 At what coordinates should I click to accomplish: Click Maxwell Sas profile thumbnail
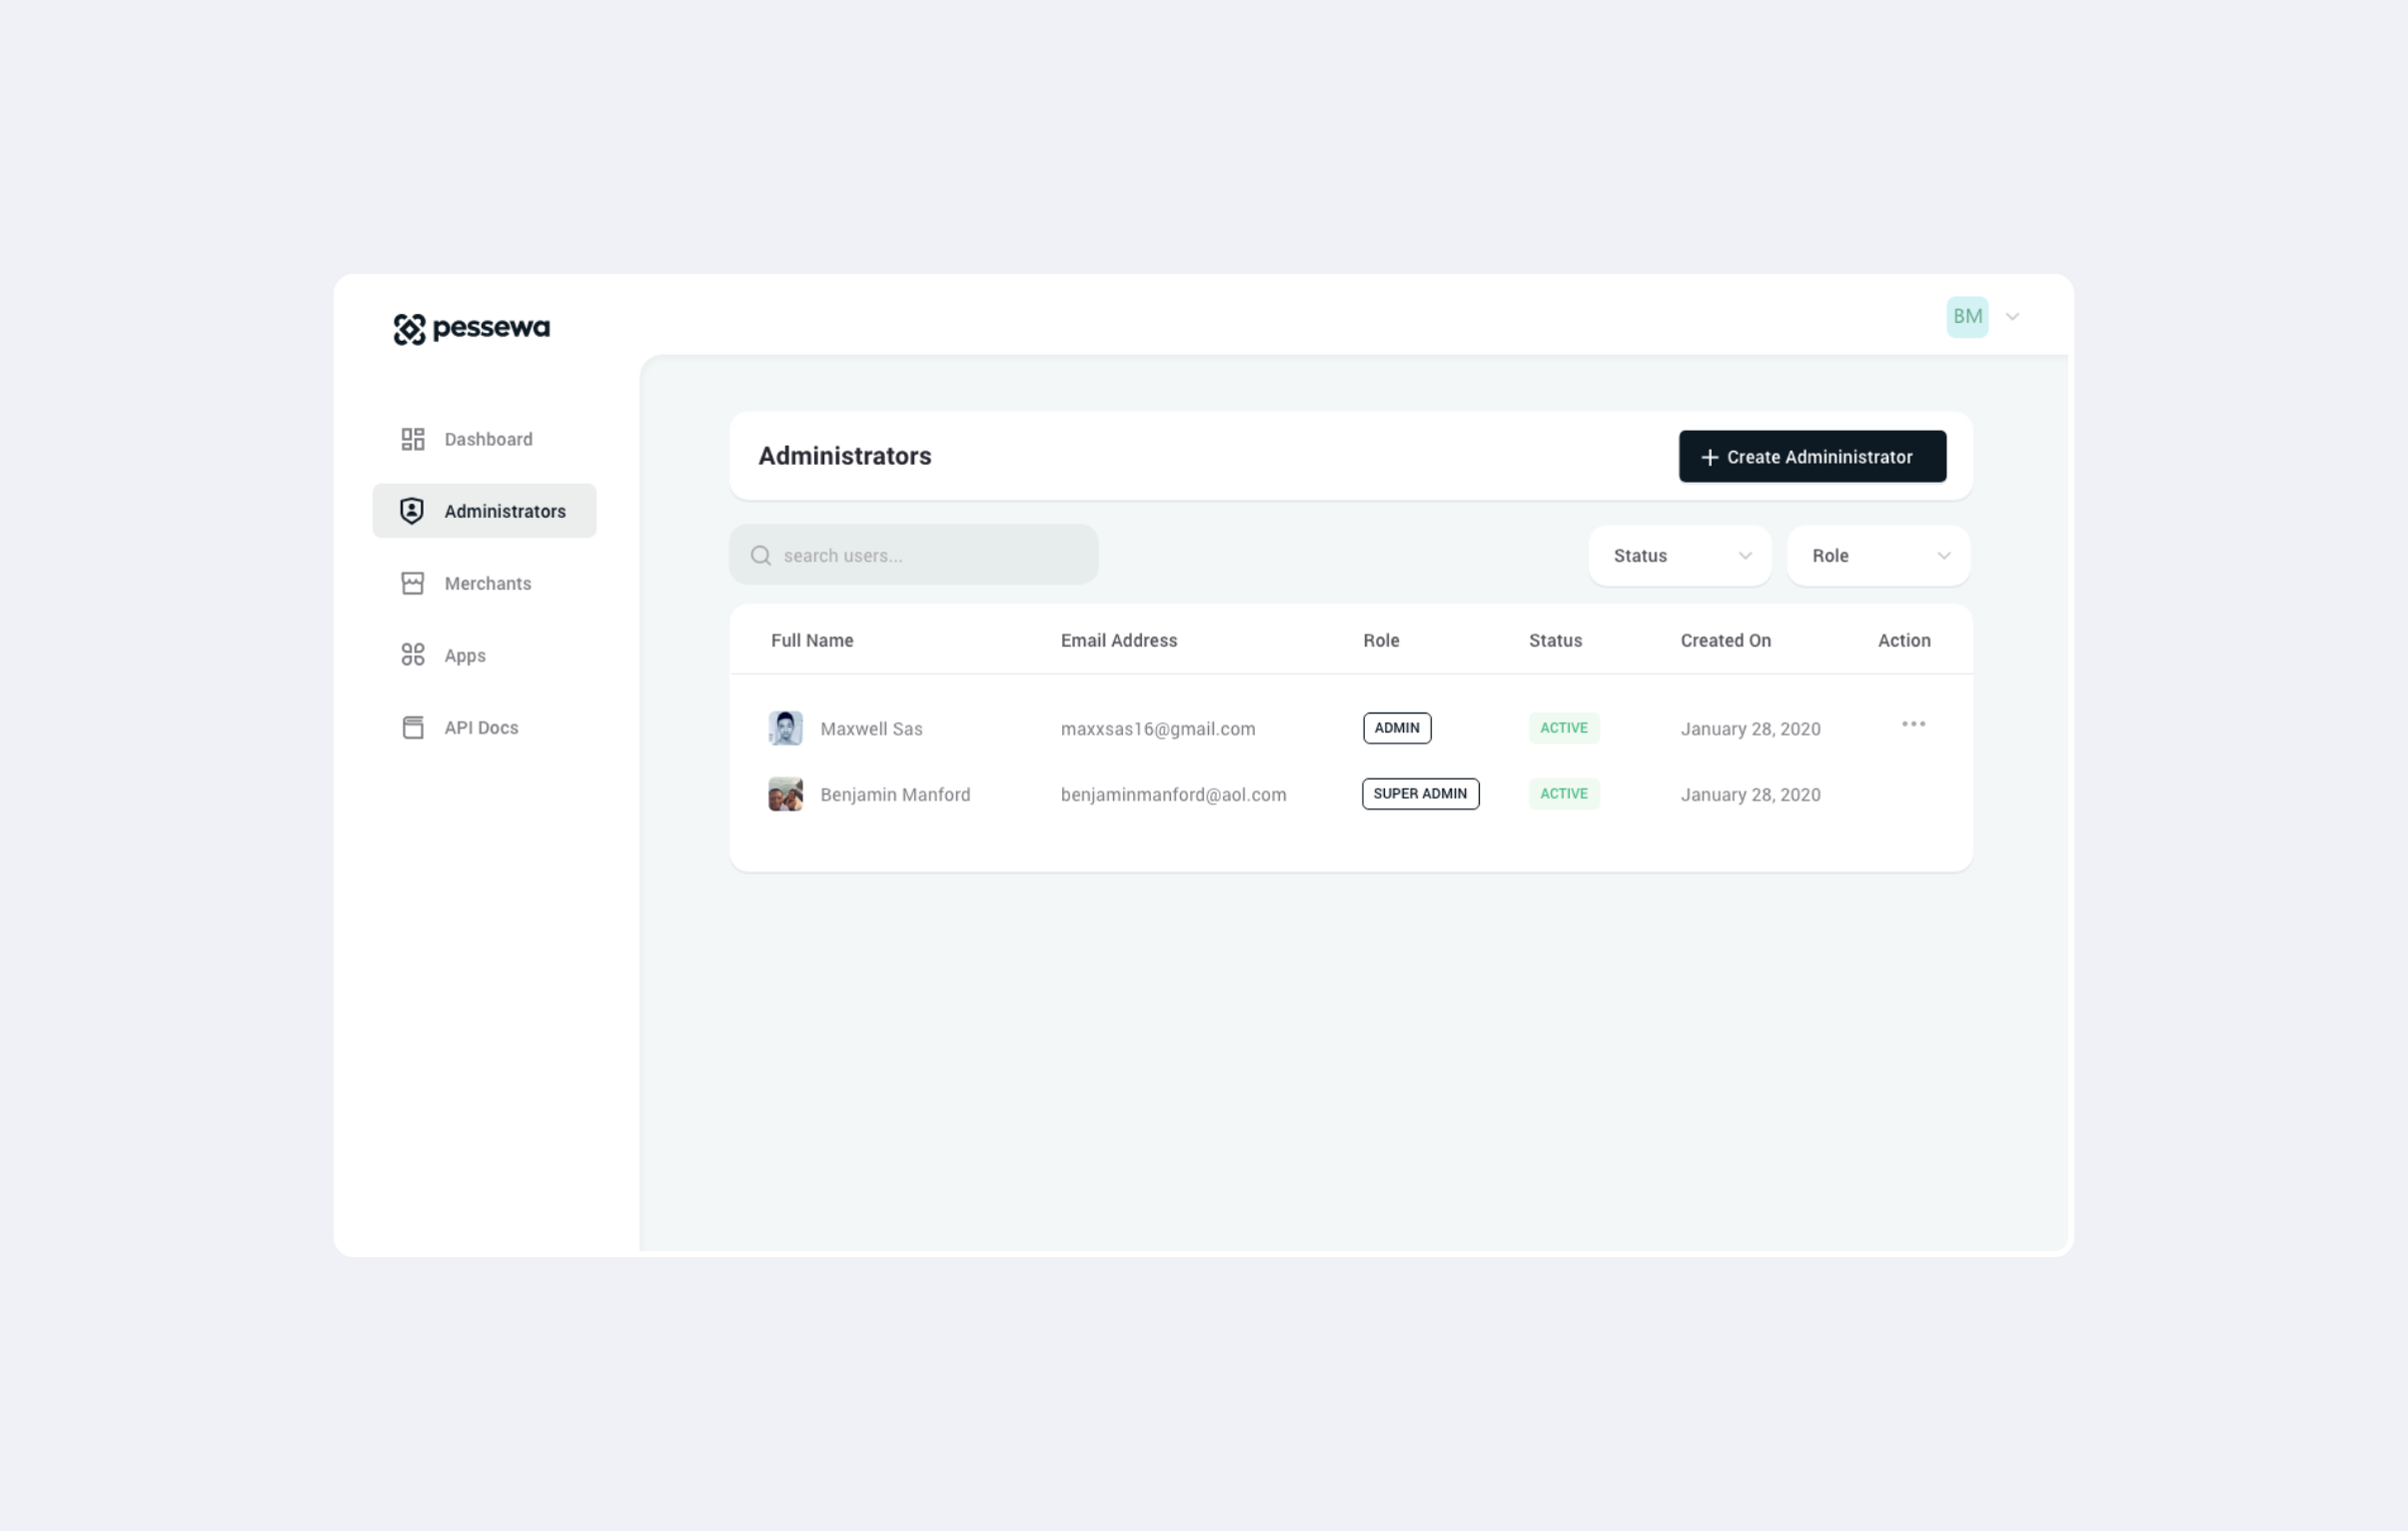pos(785,728)
